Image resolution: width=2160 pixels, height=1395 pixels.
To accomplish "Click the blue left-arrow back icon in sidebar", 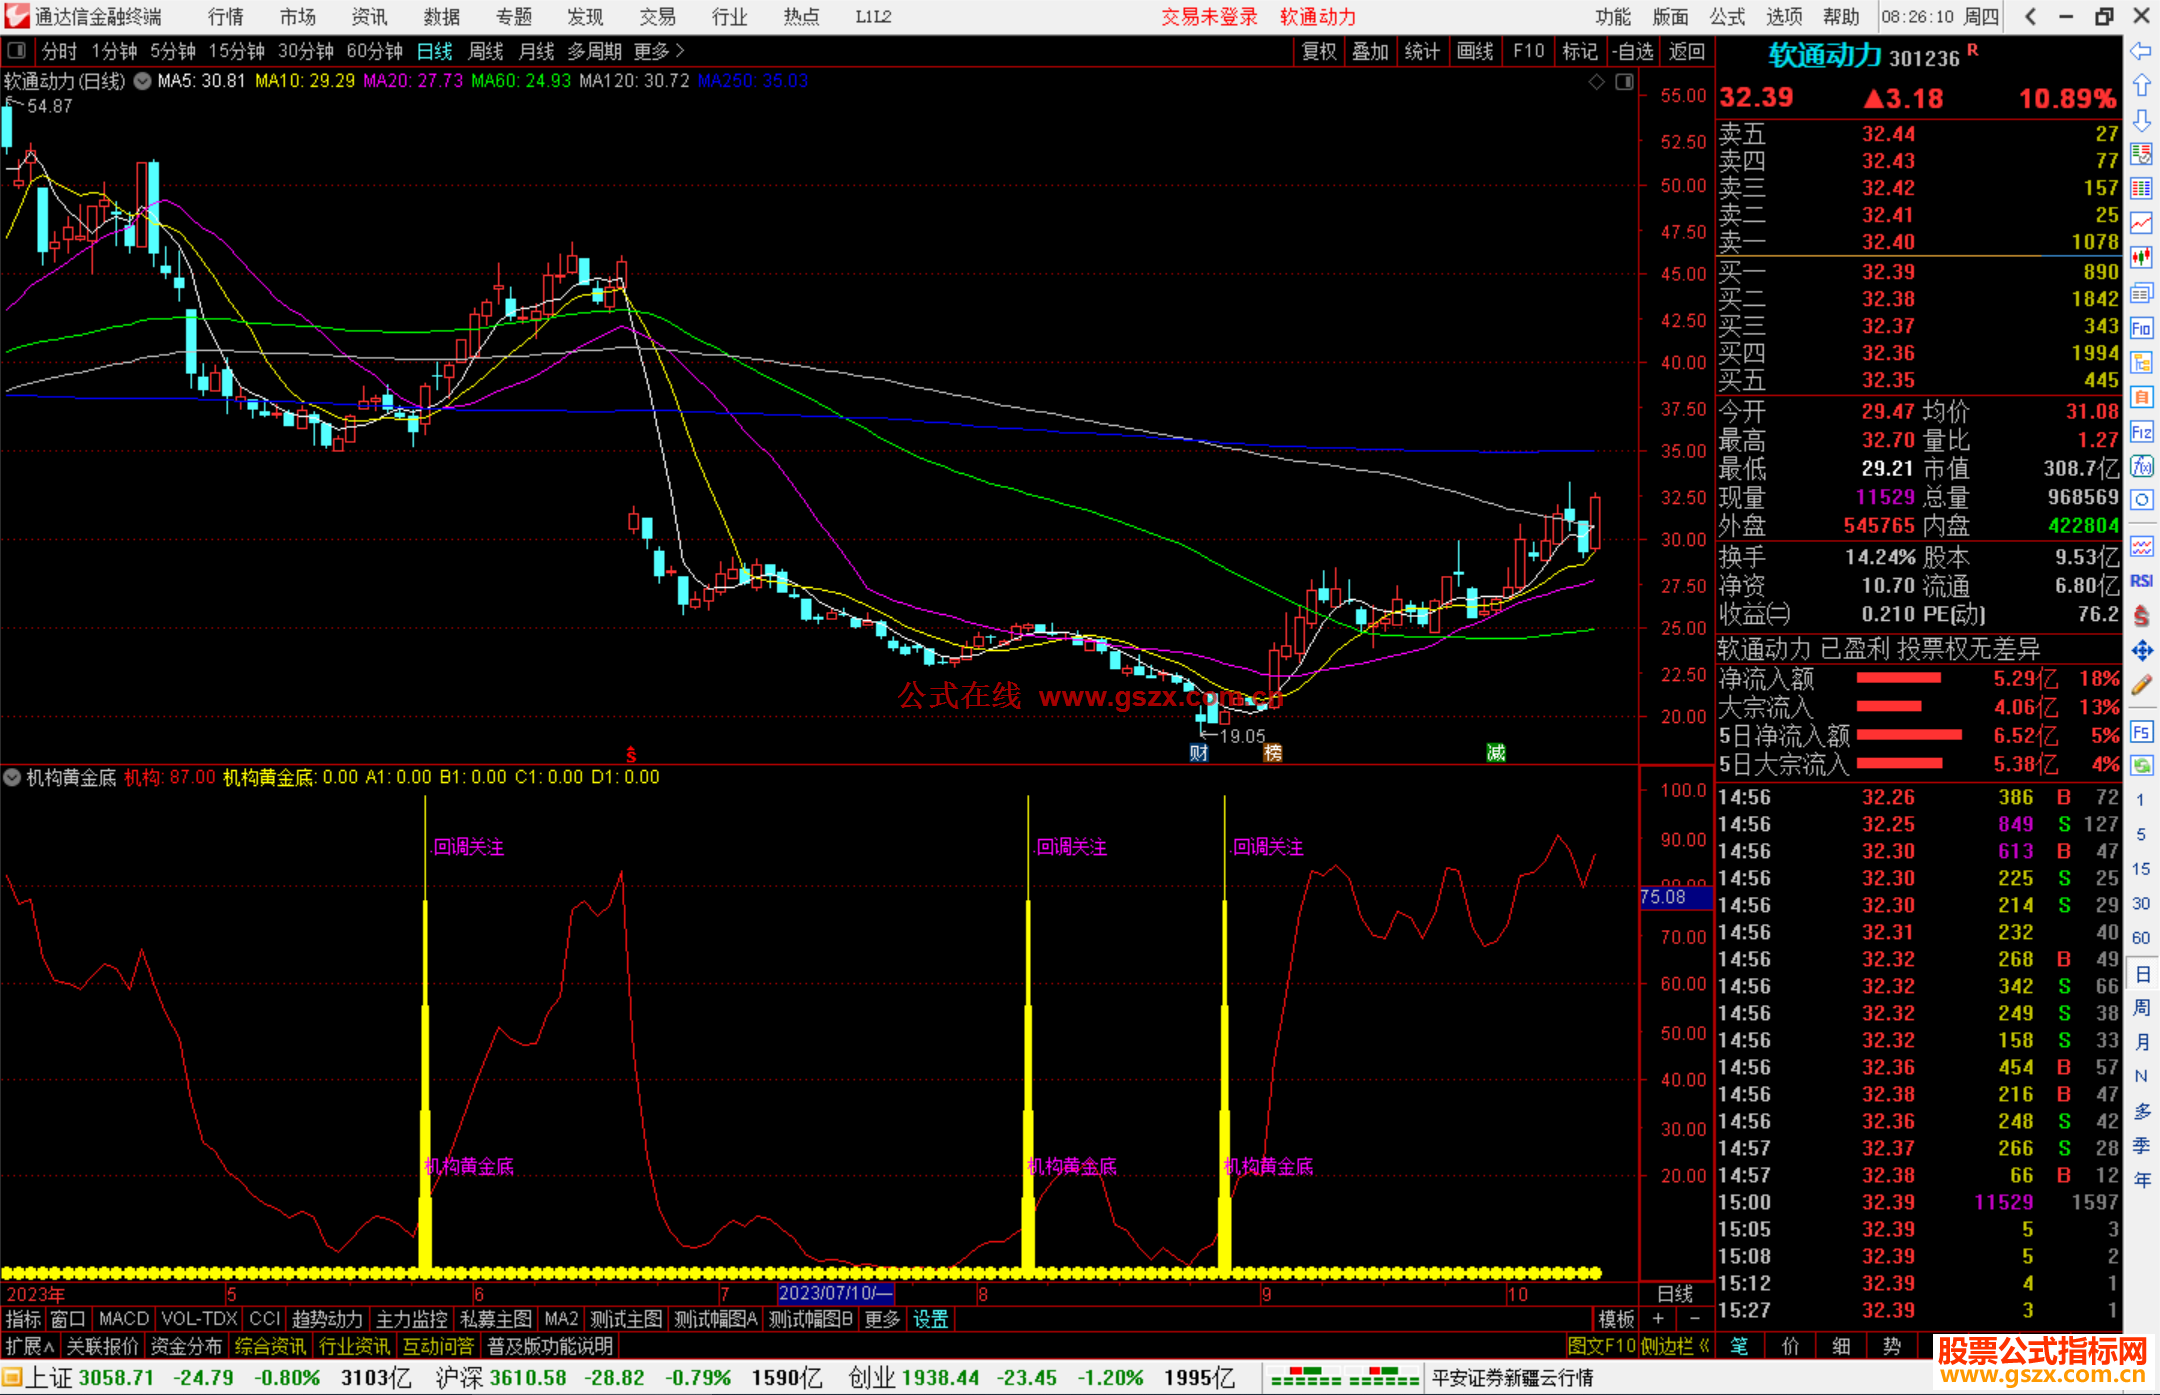I will point(2141,51).
